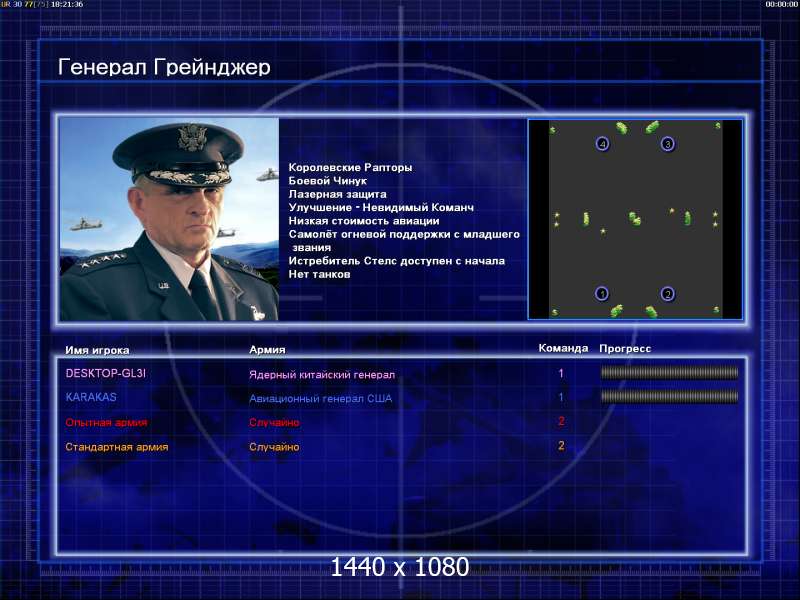
Task: Click 'Ядерный китайский генерал' army entry
Action: click(322, 374)
